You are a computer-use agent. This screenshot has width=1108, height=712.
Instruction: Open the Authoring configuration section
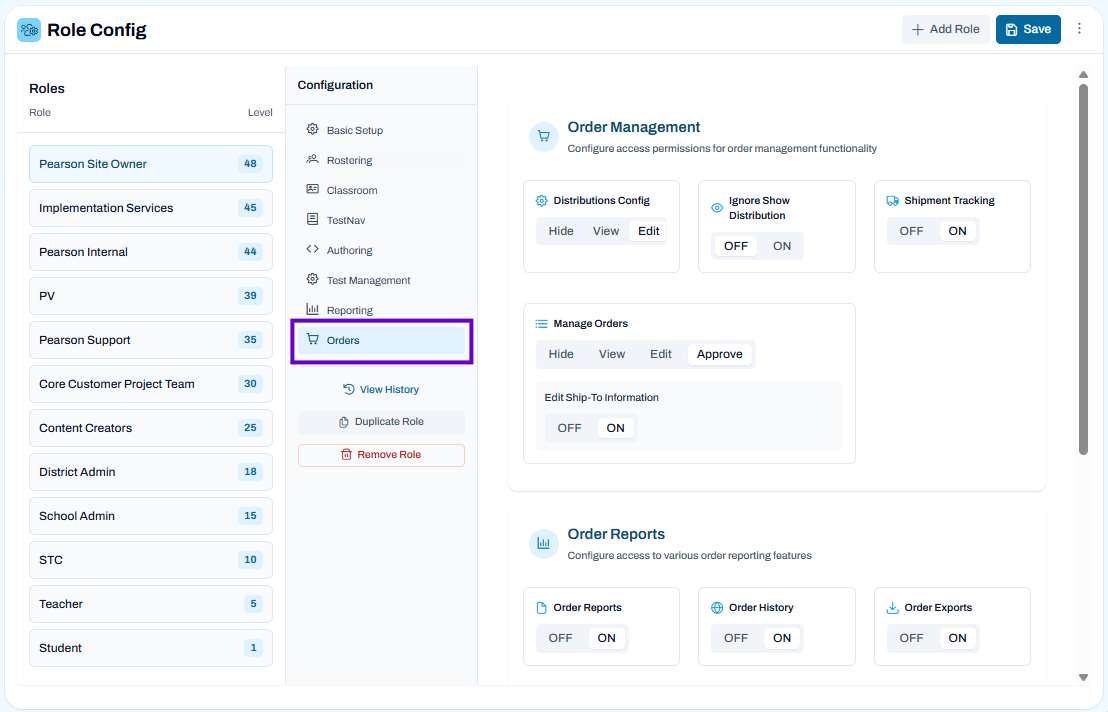[x=382, y=250]
